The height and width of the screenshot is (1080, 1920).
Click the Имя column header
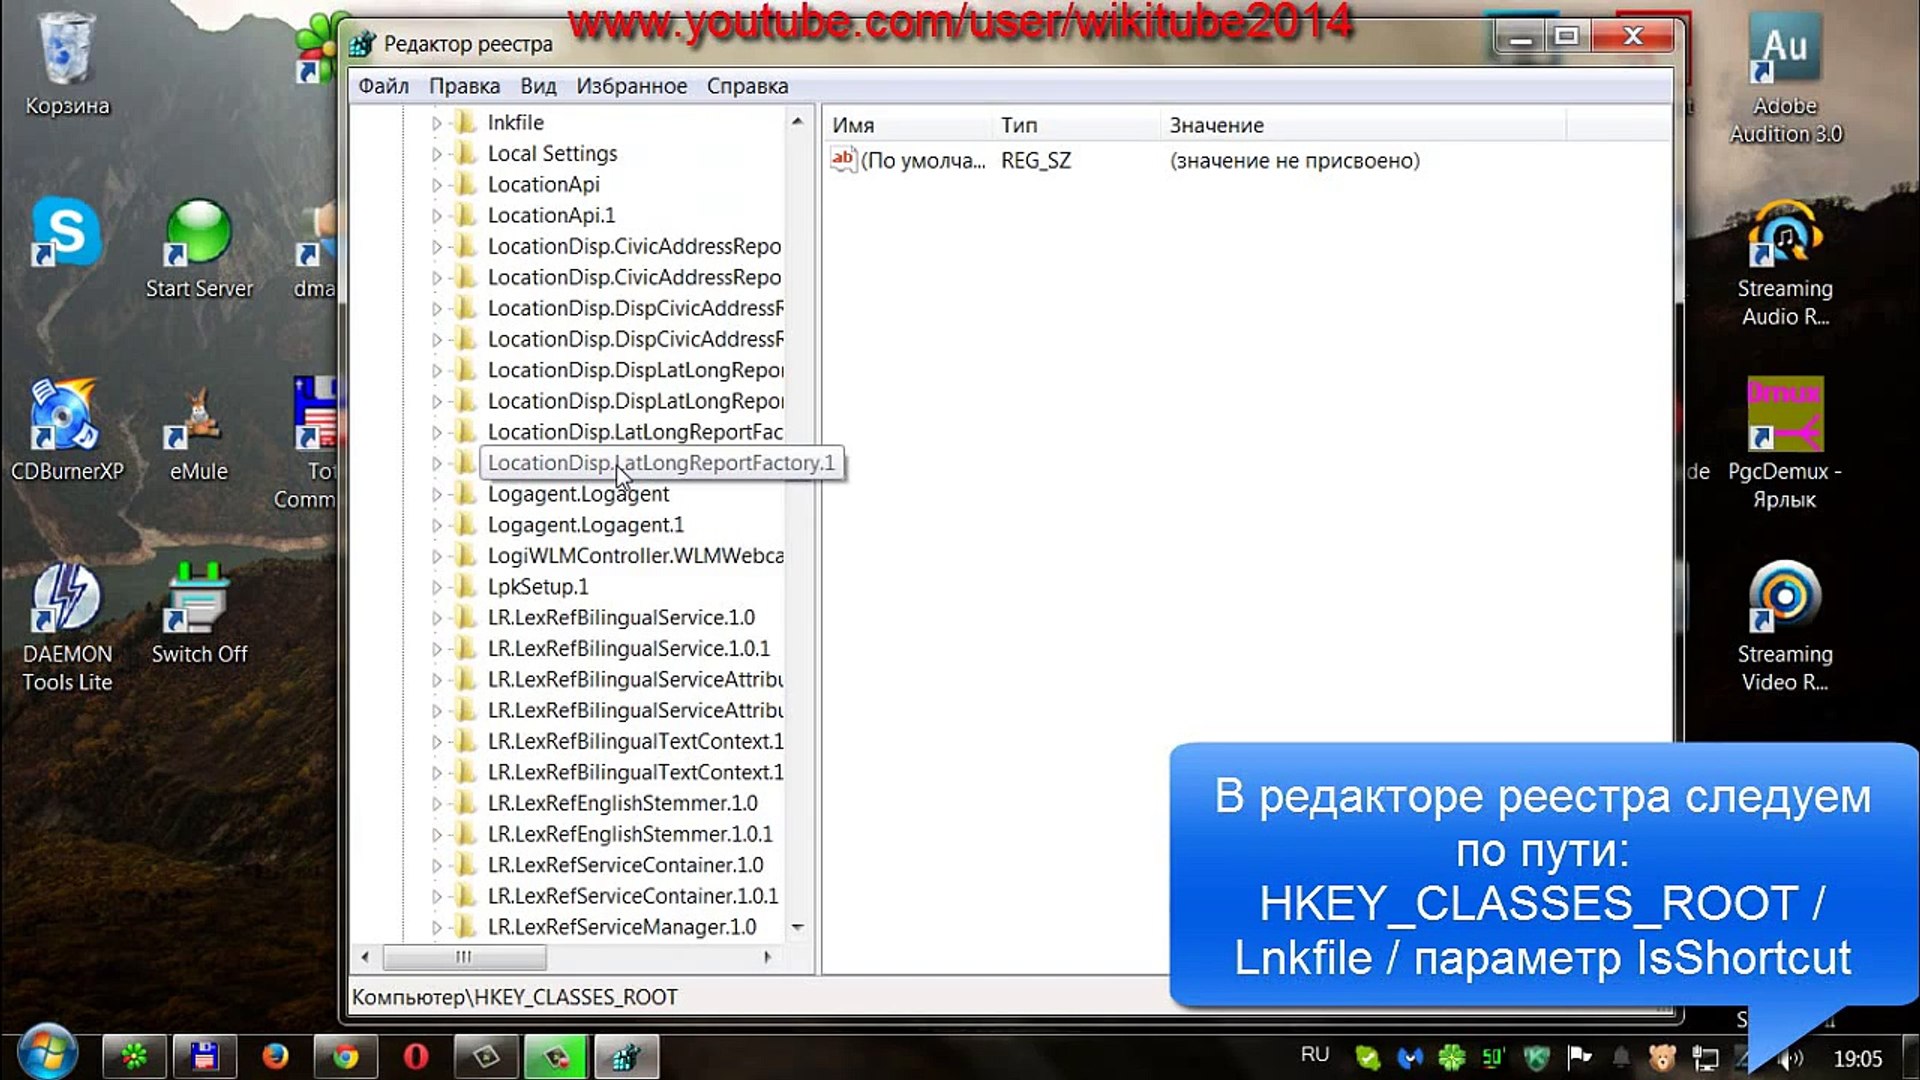click(x=908, y=125)
